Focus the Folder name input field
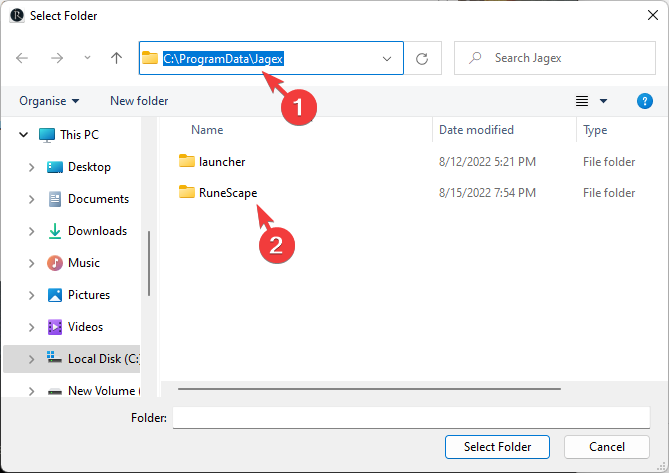This screenshot has height=473, width=669. pyautogui.click(x=411, y=418)
